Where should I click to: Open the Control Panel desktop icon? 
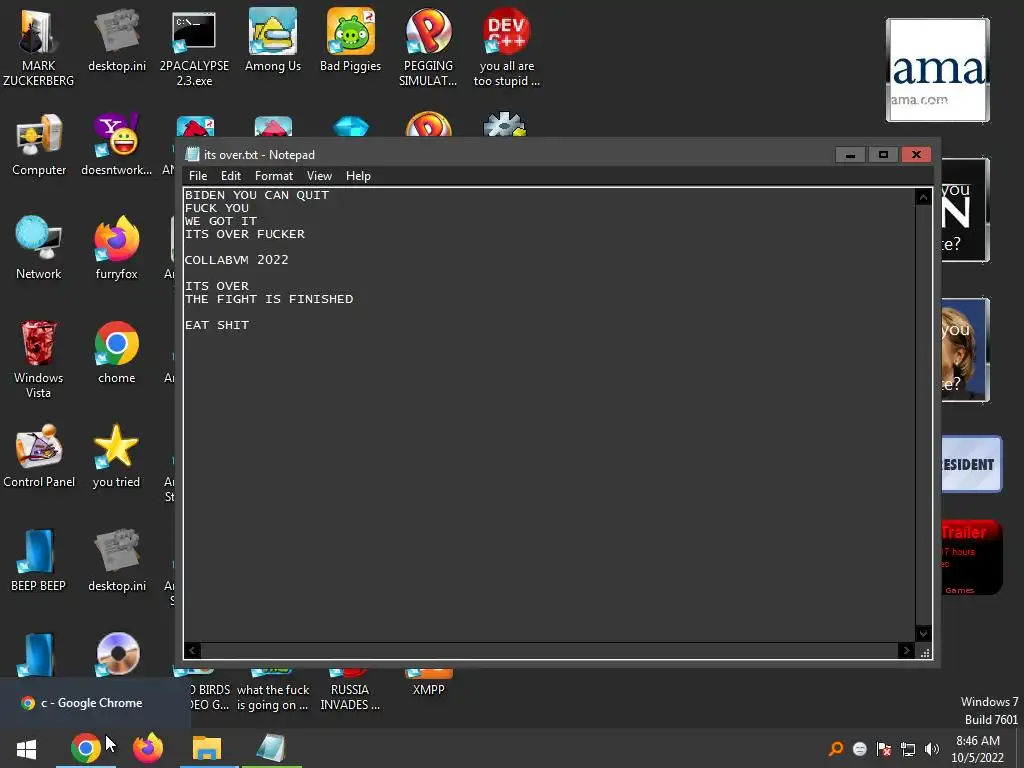(39, 456)
